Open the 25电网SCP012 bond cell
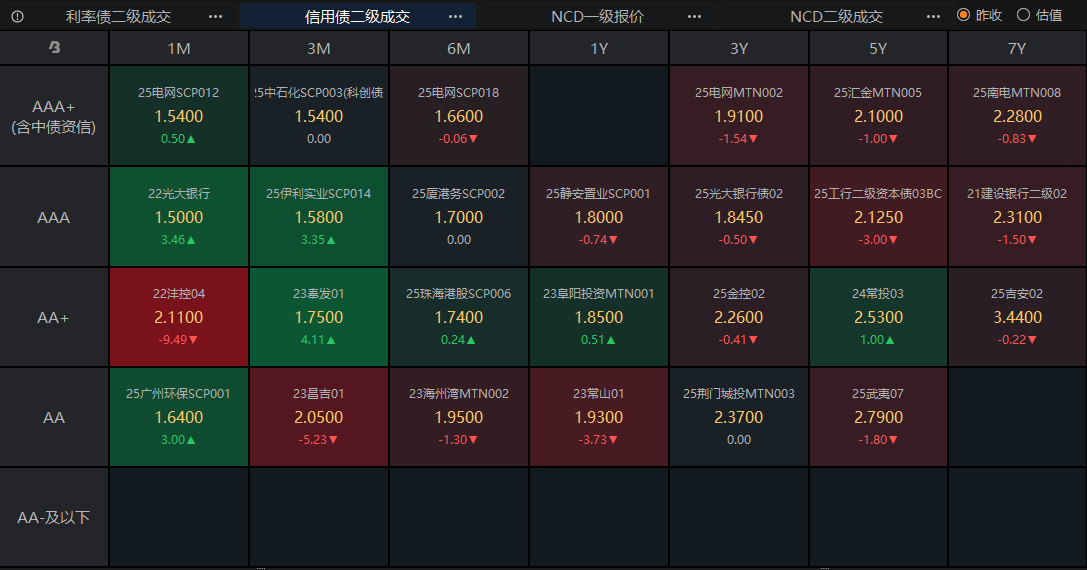This screenshot has height=570, width=1087. point(179,116)
